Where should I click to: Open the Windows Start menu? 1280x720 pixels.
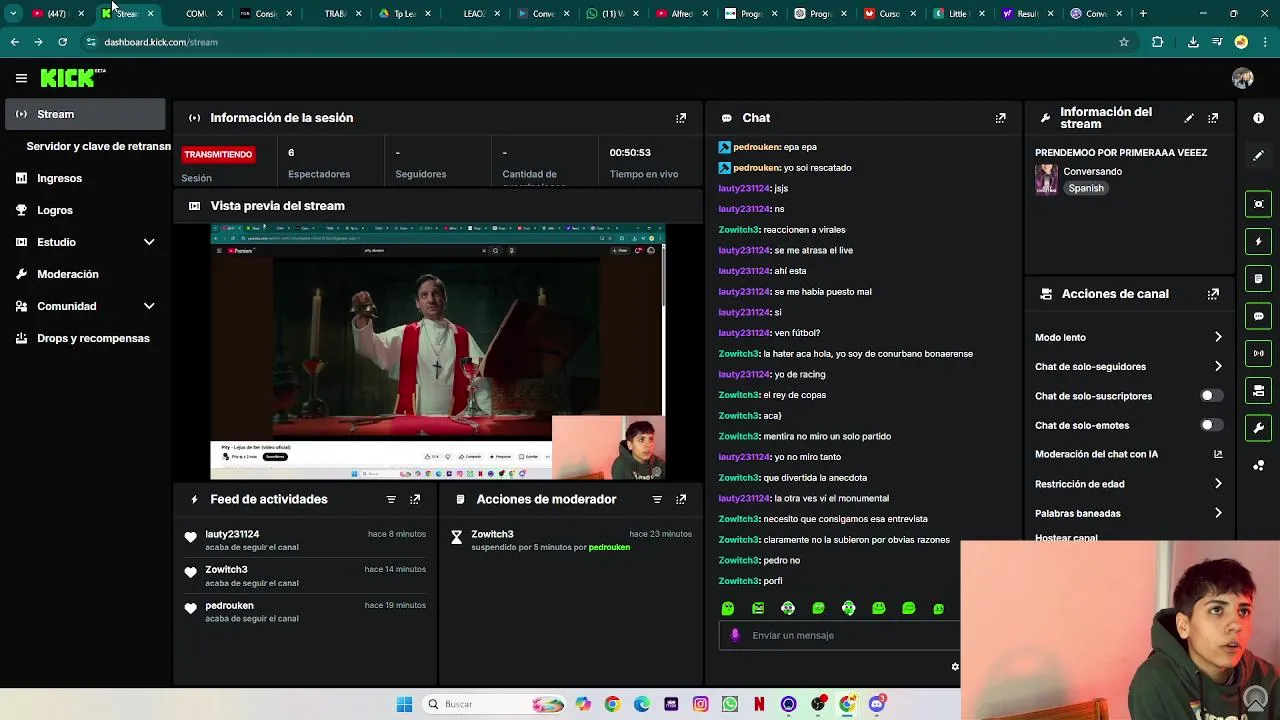404,704
